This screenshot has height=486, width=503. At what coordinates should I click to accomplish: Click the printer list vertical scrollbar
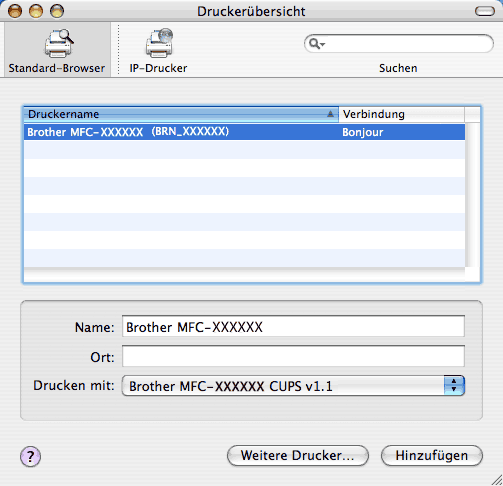pyautogui.click(x=472, y=195)
